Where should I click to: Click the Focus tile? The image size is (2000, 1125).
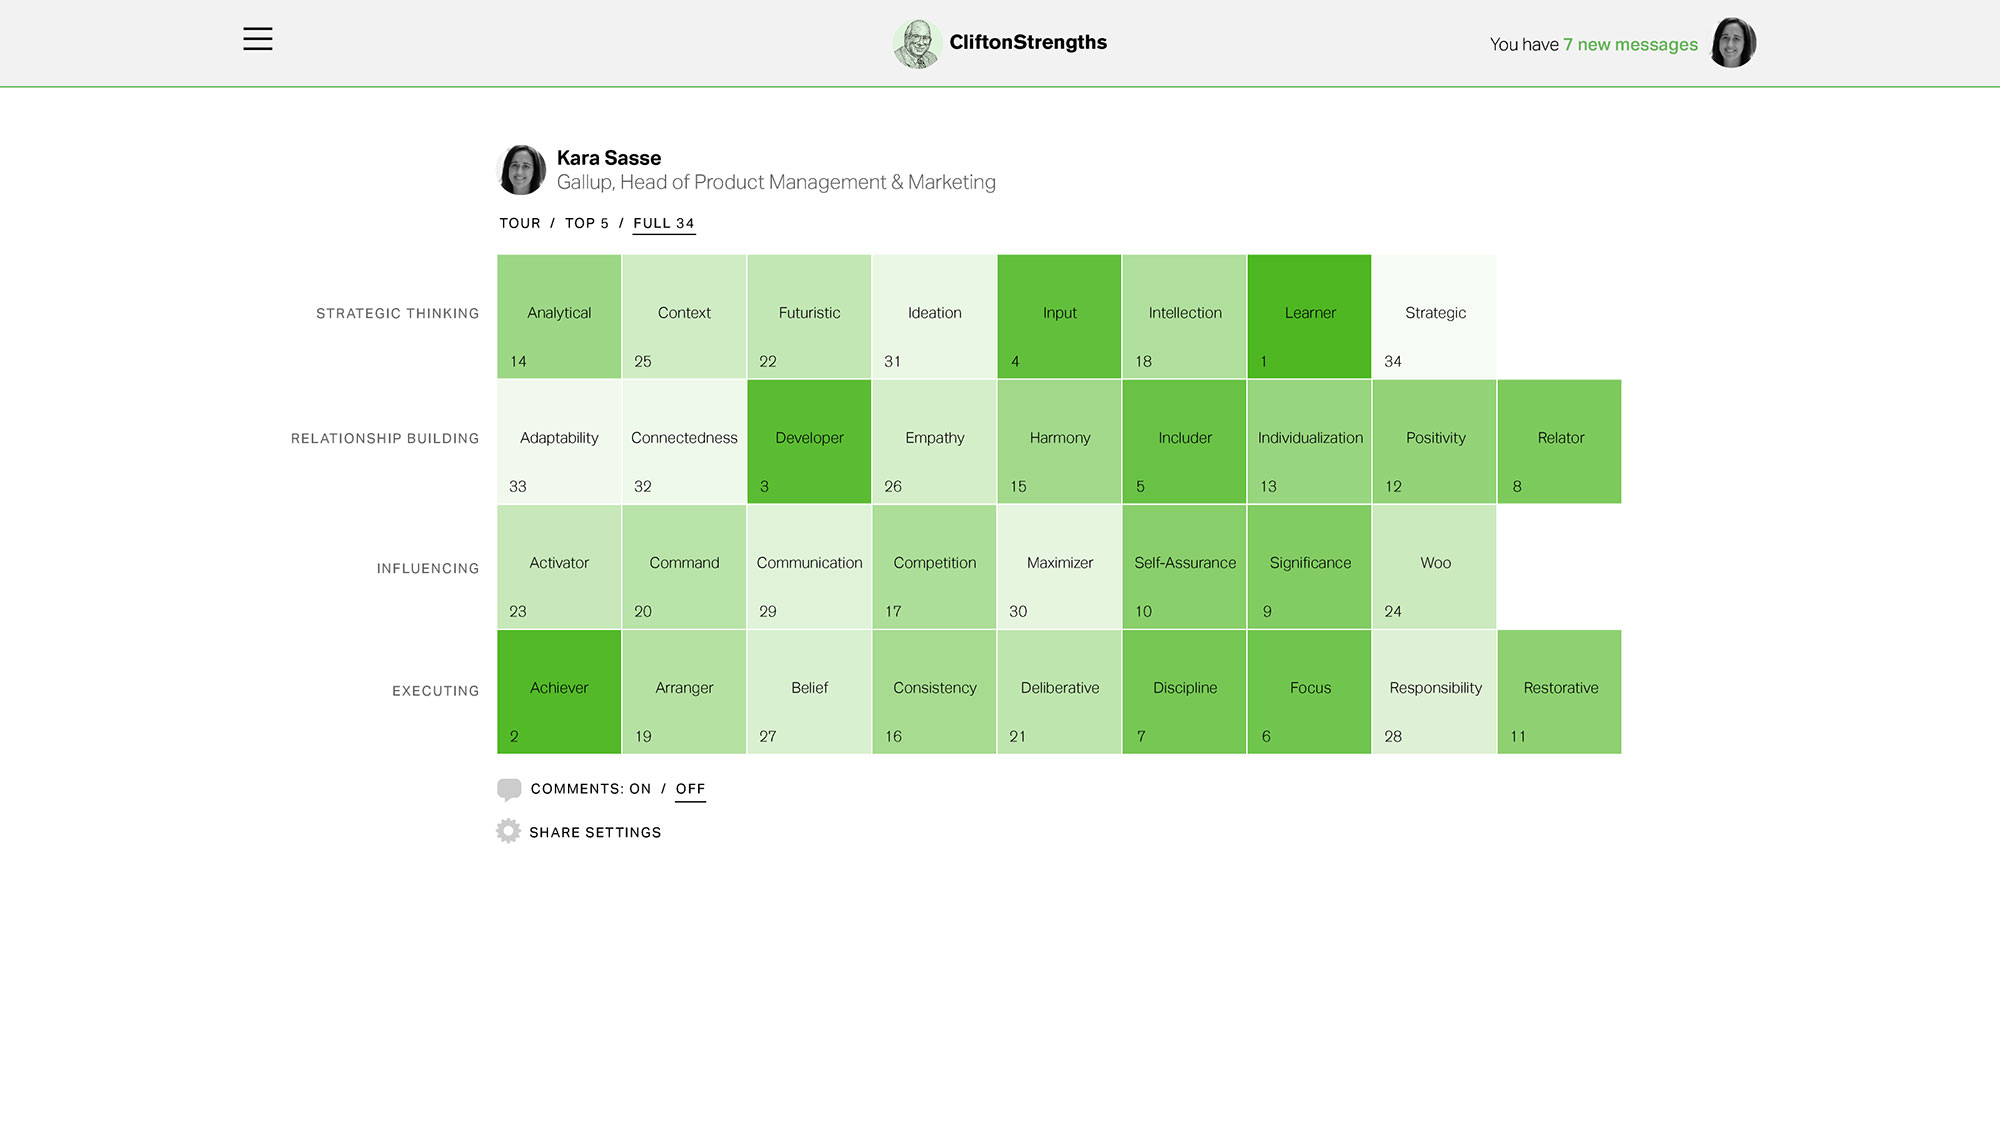[1309, 692]
